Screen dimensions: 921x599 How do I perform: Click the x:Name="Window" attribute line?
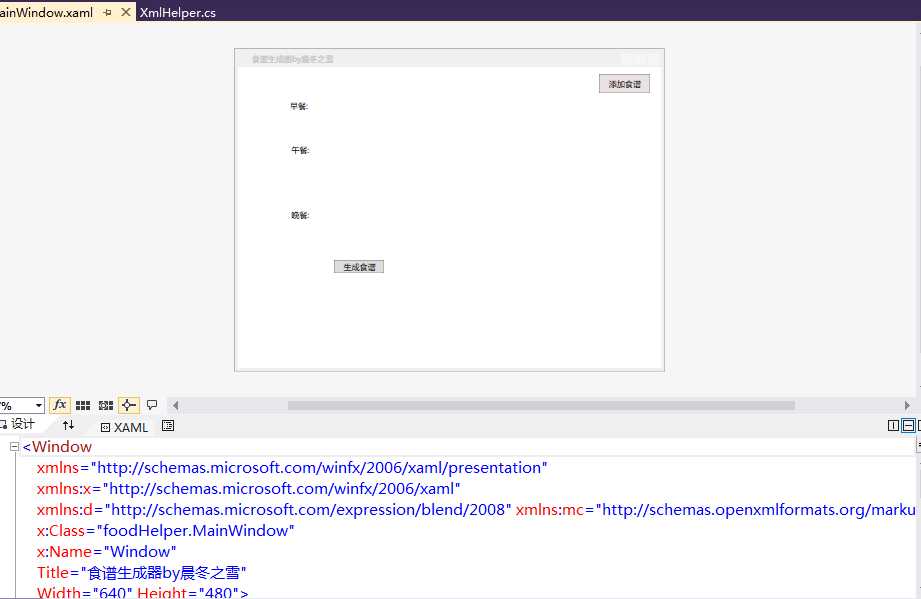[x=106, y=552]
